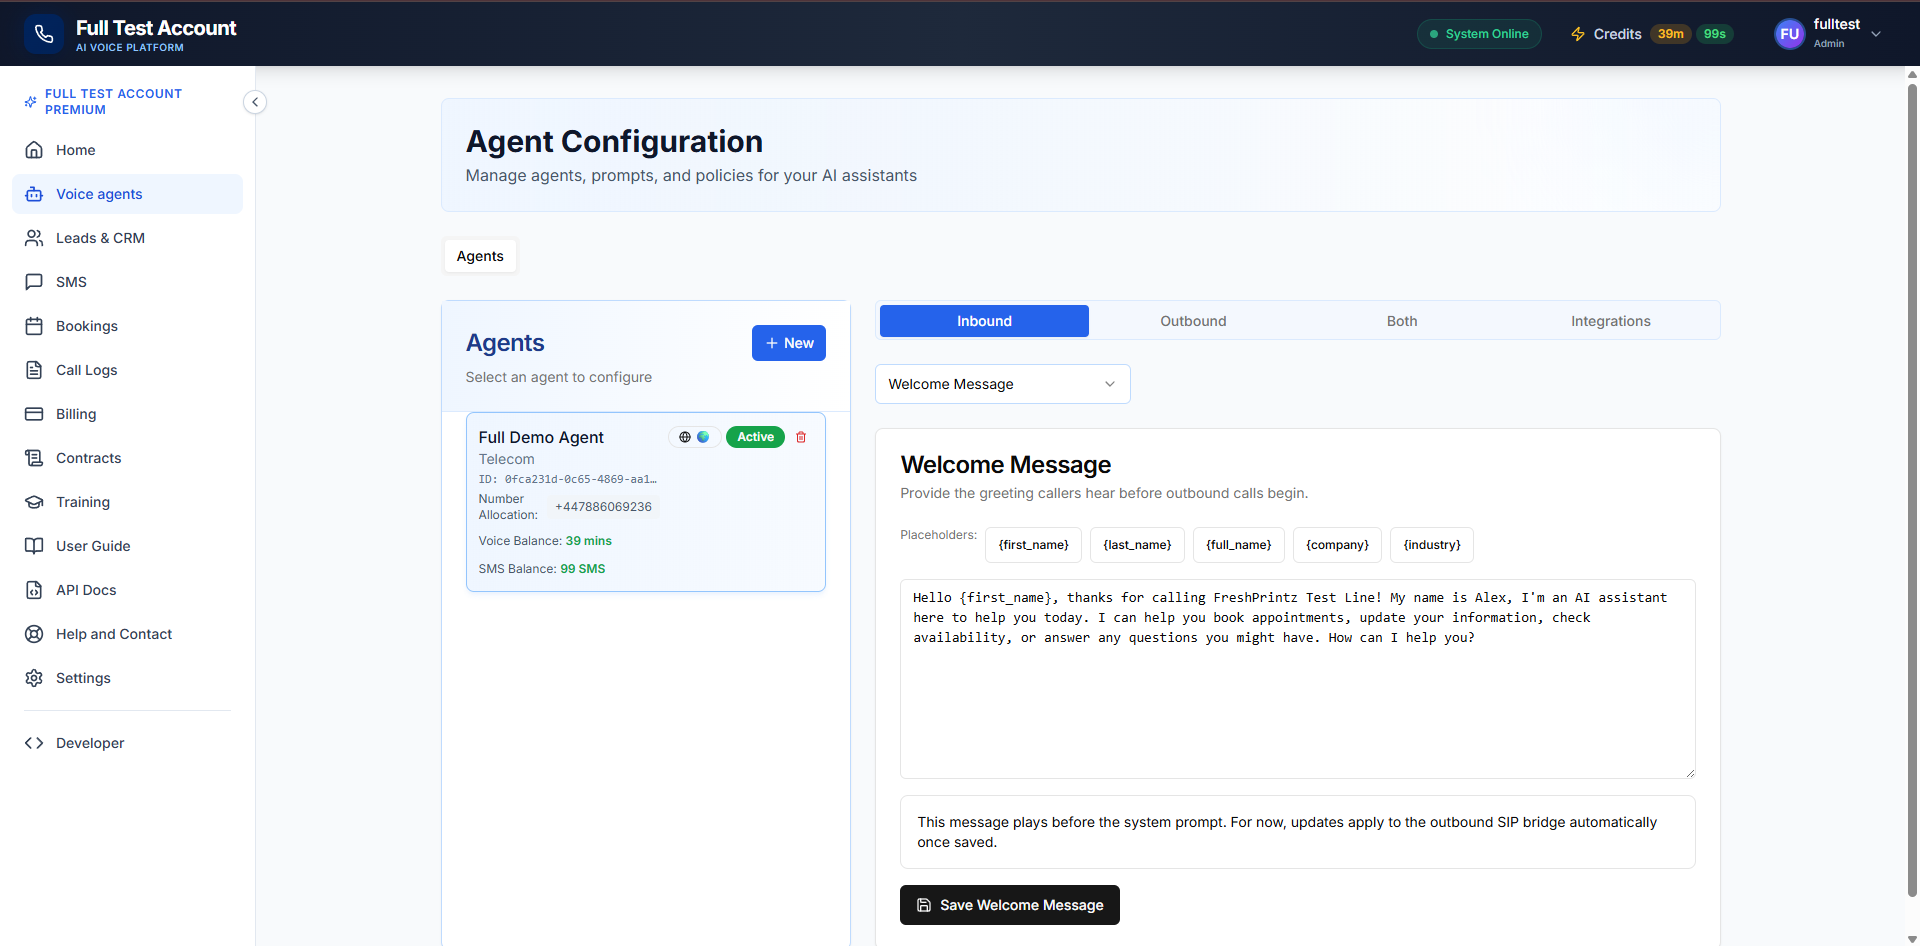The width and height of the screenshot is (1920, 946).
Task: Open Training graduation cap icon
Action: tap(34, 502)
